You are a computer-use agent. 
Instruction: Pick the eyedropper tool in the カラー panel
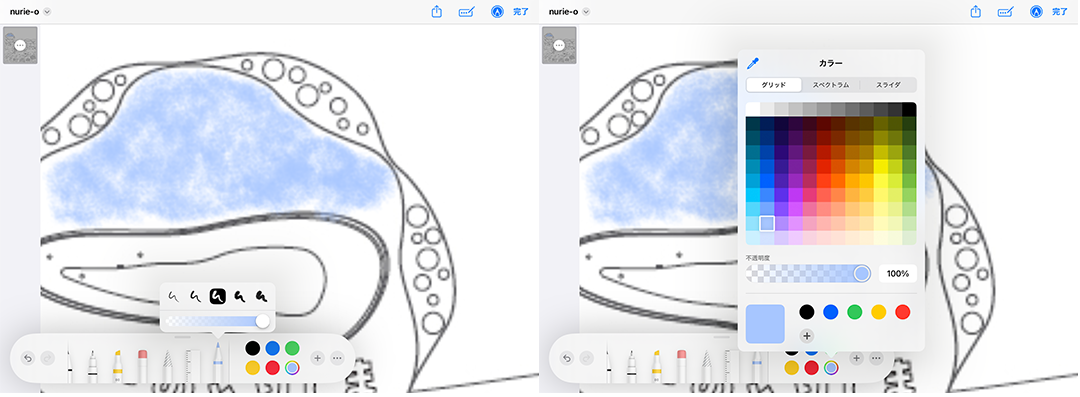[x=753, y=63]
